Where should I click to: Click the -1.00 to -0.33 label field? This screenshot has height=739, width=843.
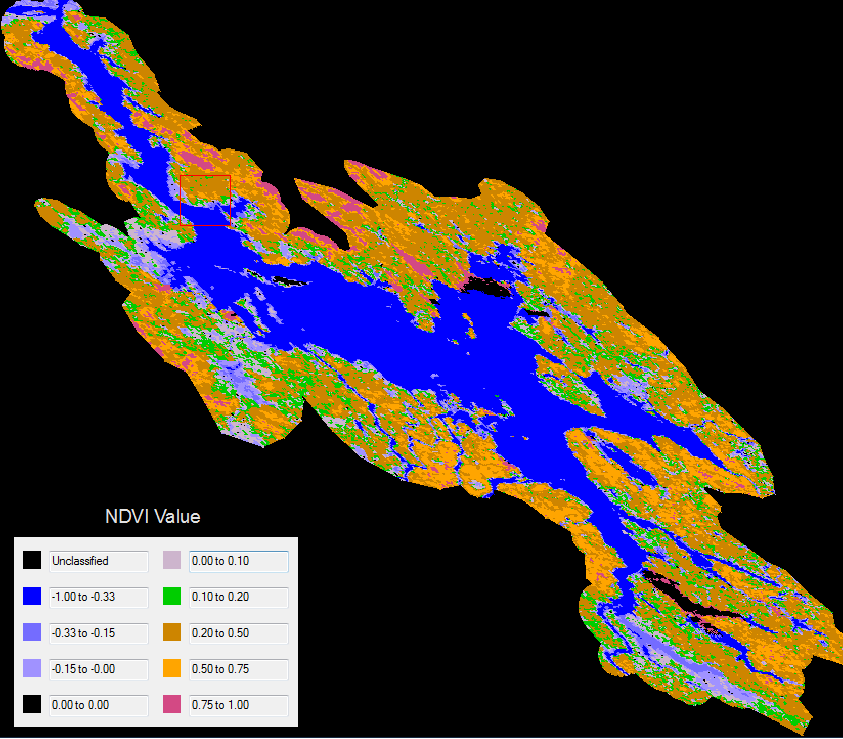click(99, 597)
